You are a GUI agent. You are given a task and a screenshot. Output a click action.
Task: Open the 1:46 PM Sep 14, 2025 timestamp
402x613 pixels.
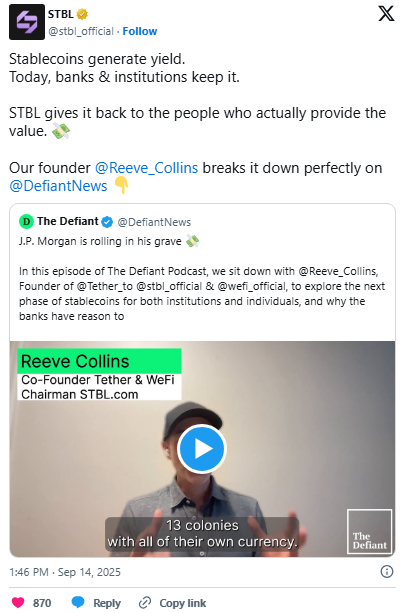click(65, 572)
